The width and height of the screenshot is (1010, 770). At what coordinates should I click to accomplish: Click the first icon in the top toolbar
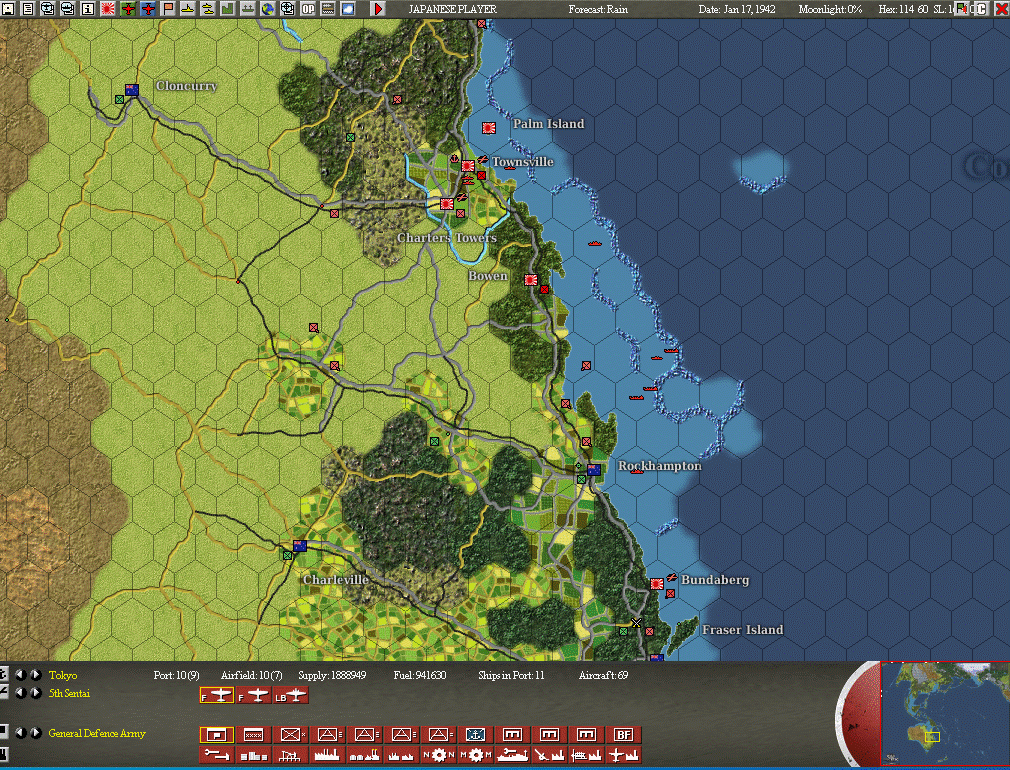tap(8, 9)
